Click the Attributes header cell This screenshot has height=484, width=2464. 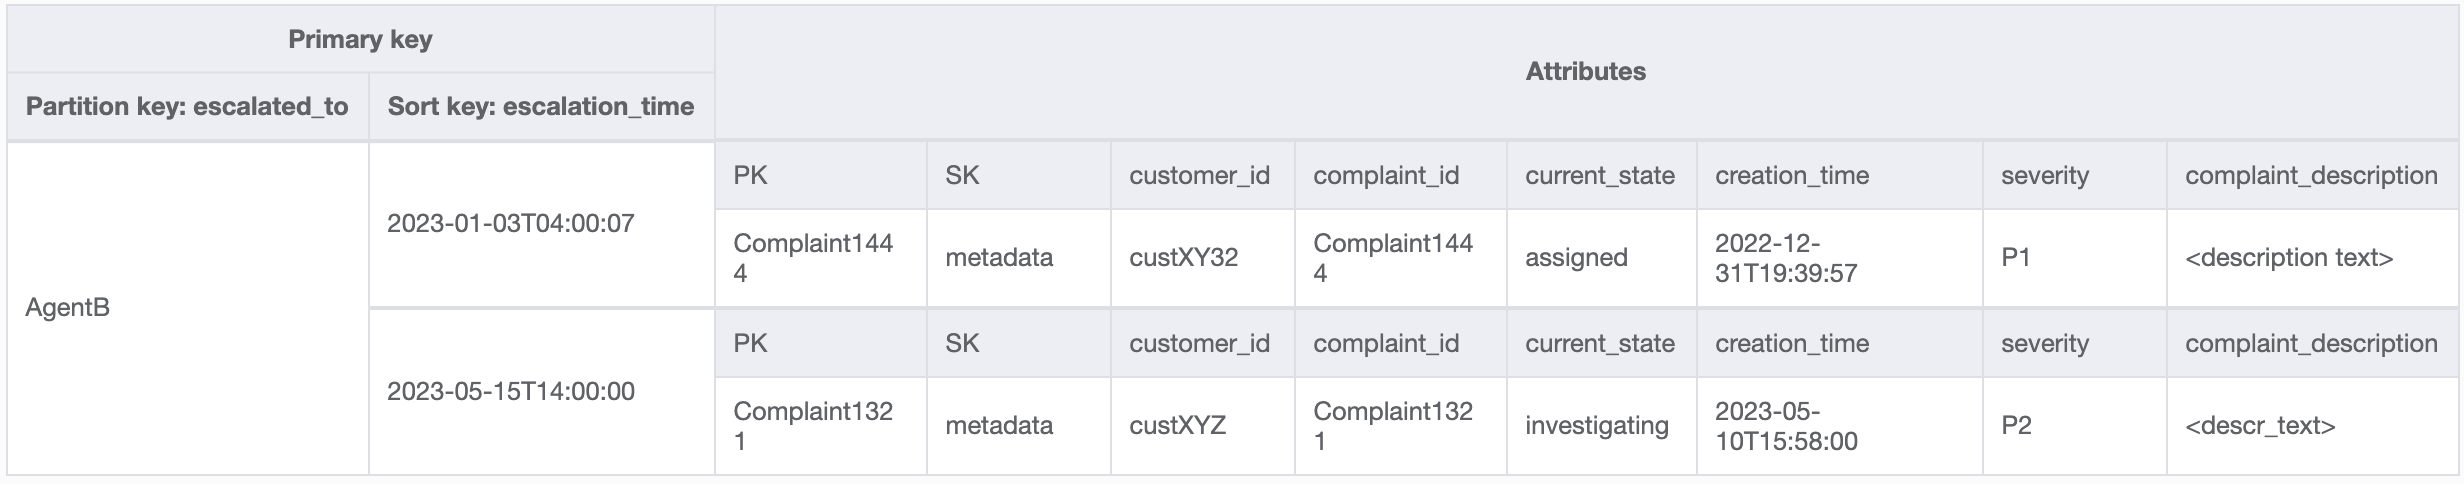coord(1585,72)
